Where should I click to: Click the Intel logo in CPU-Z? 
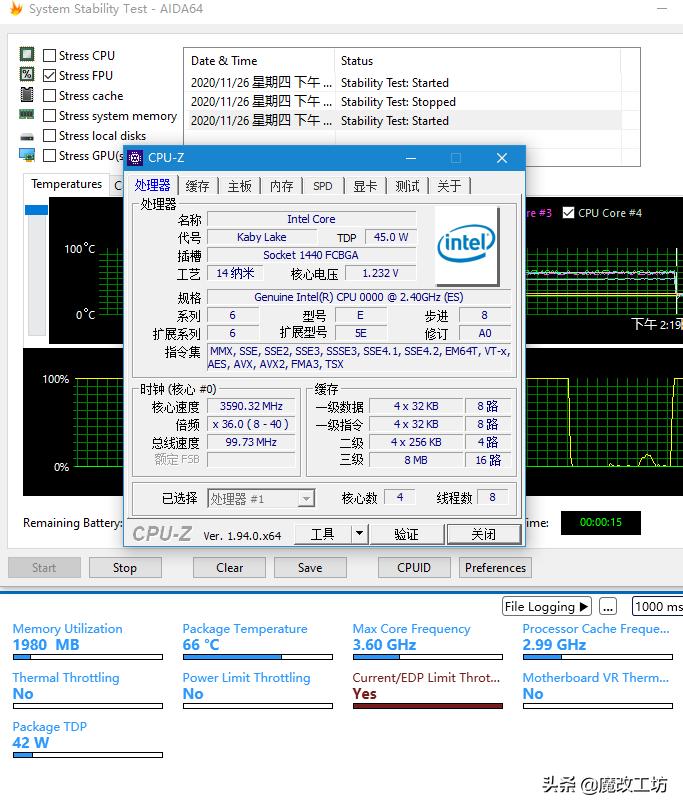(466, 245)
